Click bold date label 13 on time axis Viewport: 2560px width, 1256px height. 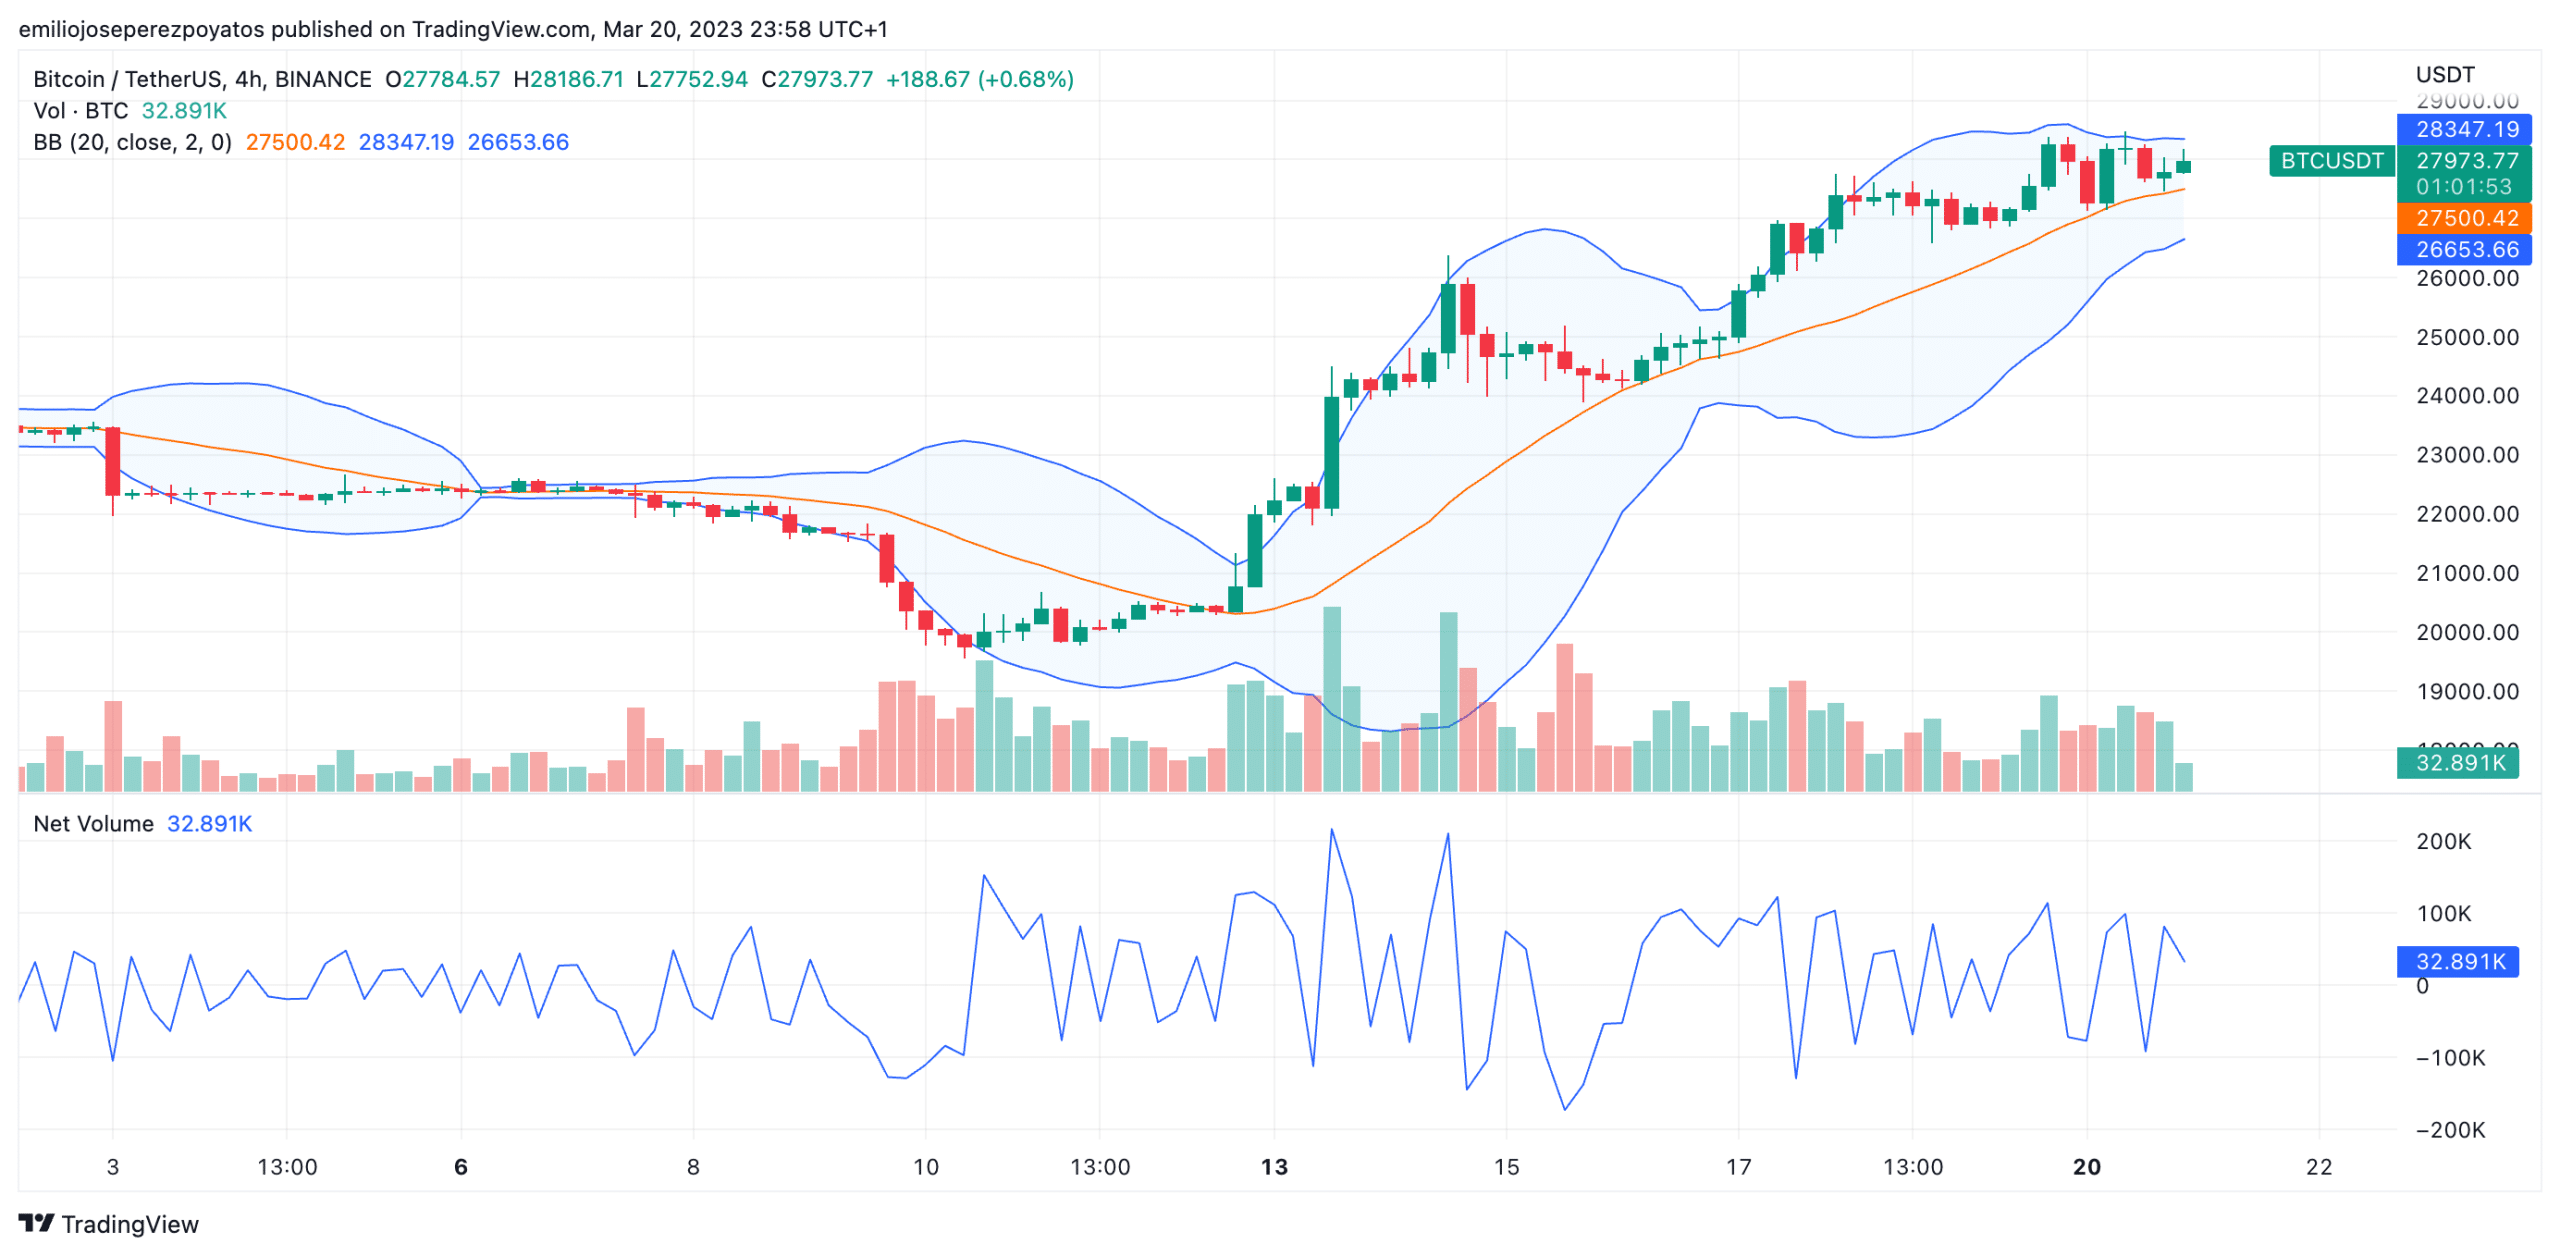(x=1274, y=1166)
